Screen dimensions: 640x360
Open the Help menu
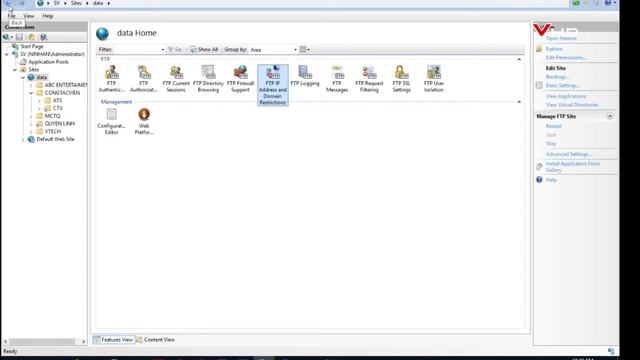(48, 16)
